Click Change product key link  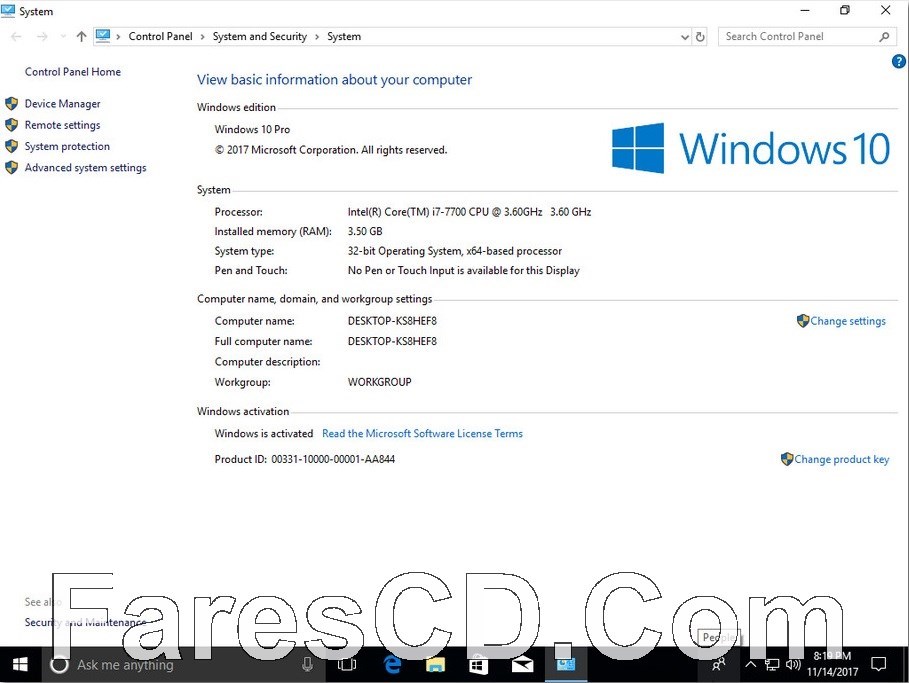pos(841,459)
